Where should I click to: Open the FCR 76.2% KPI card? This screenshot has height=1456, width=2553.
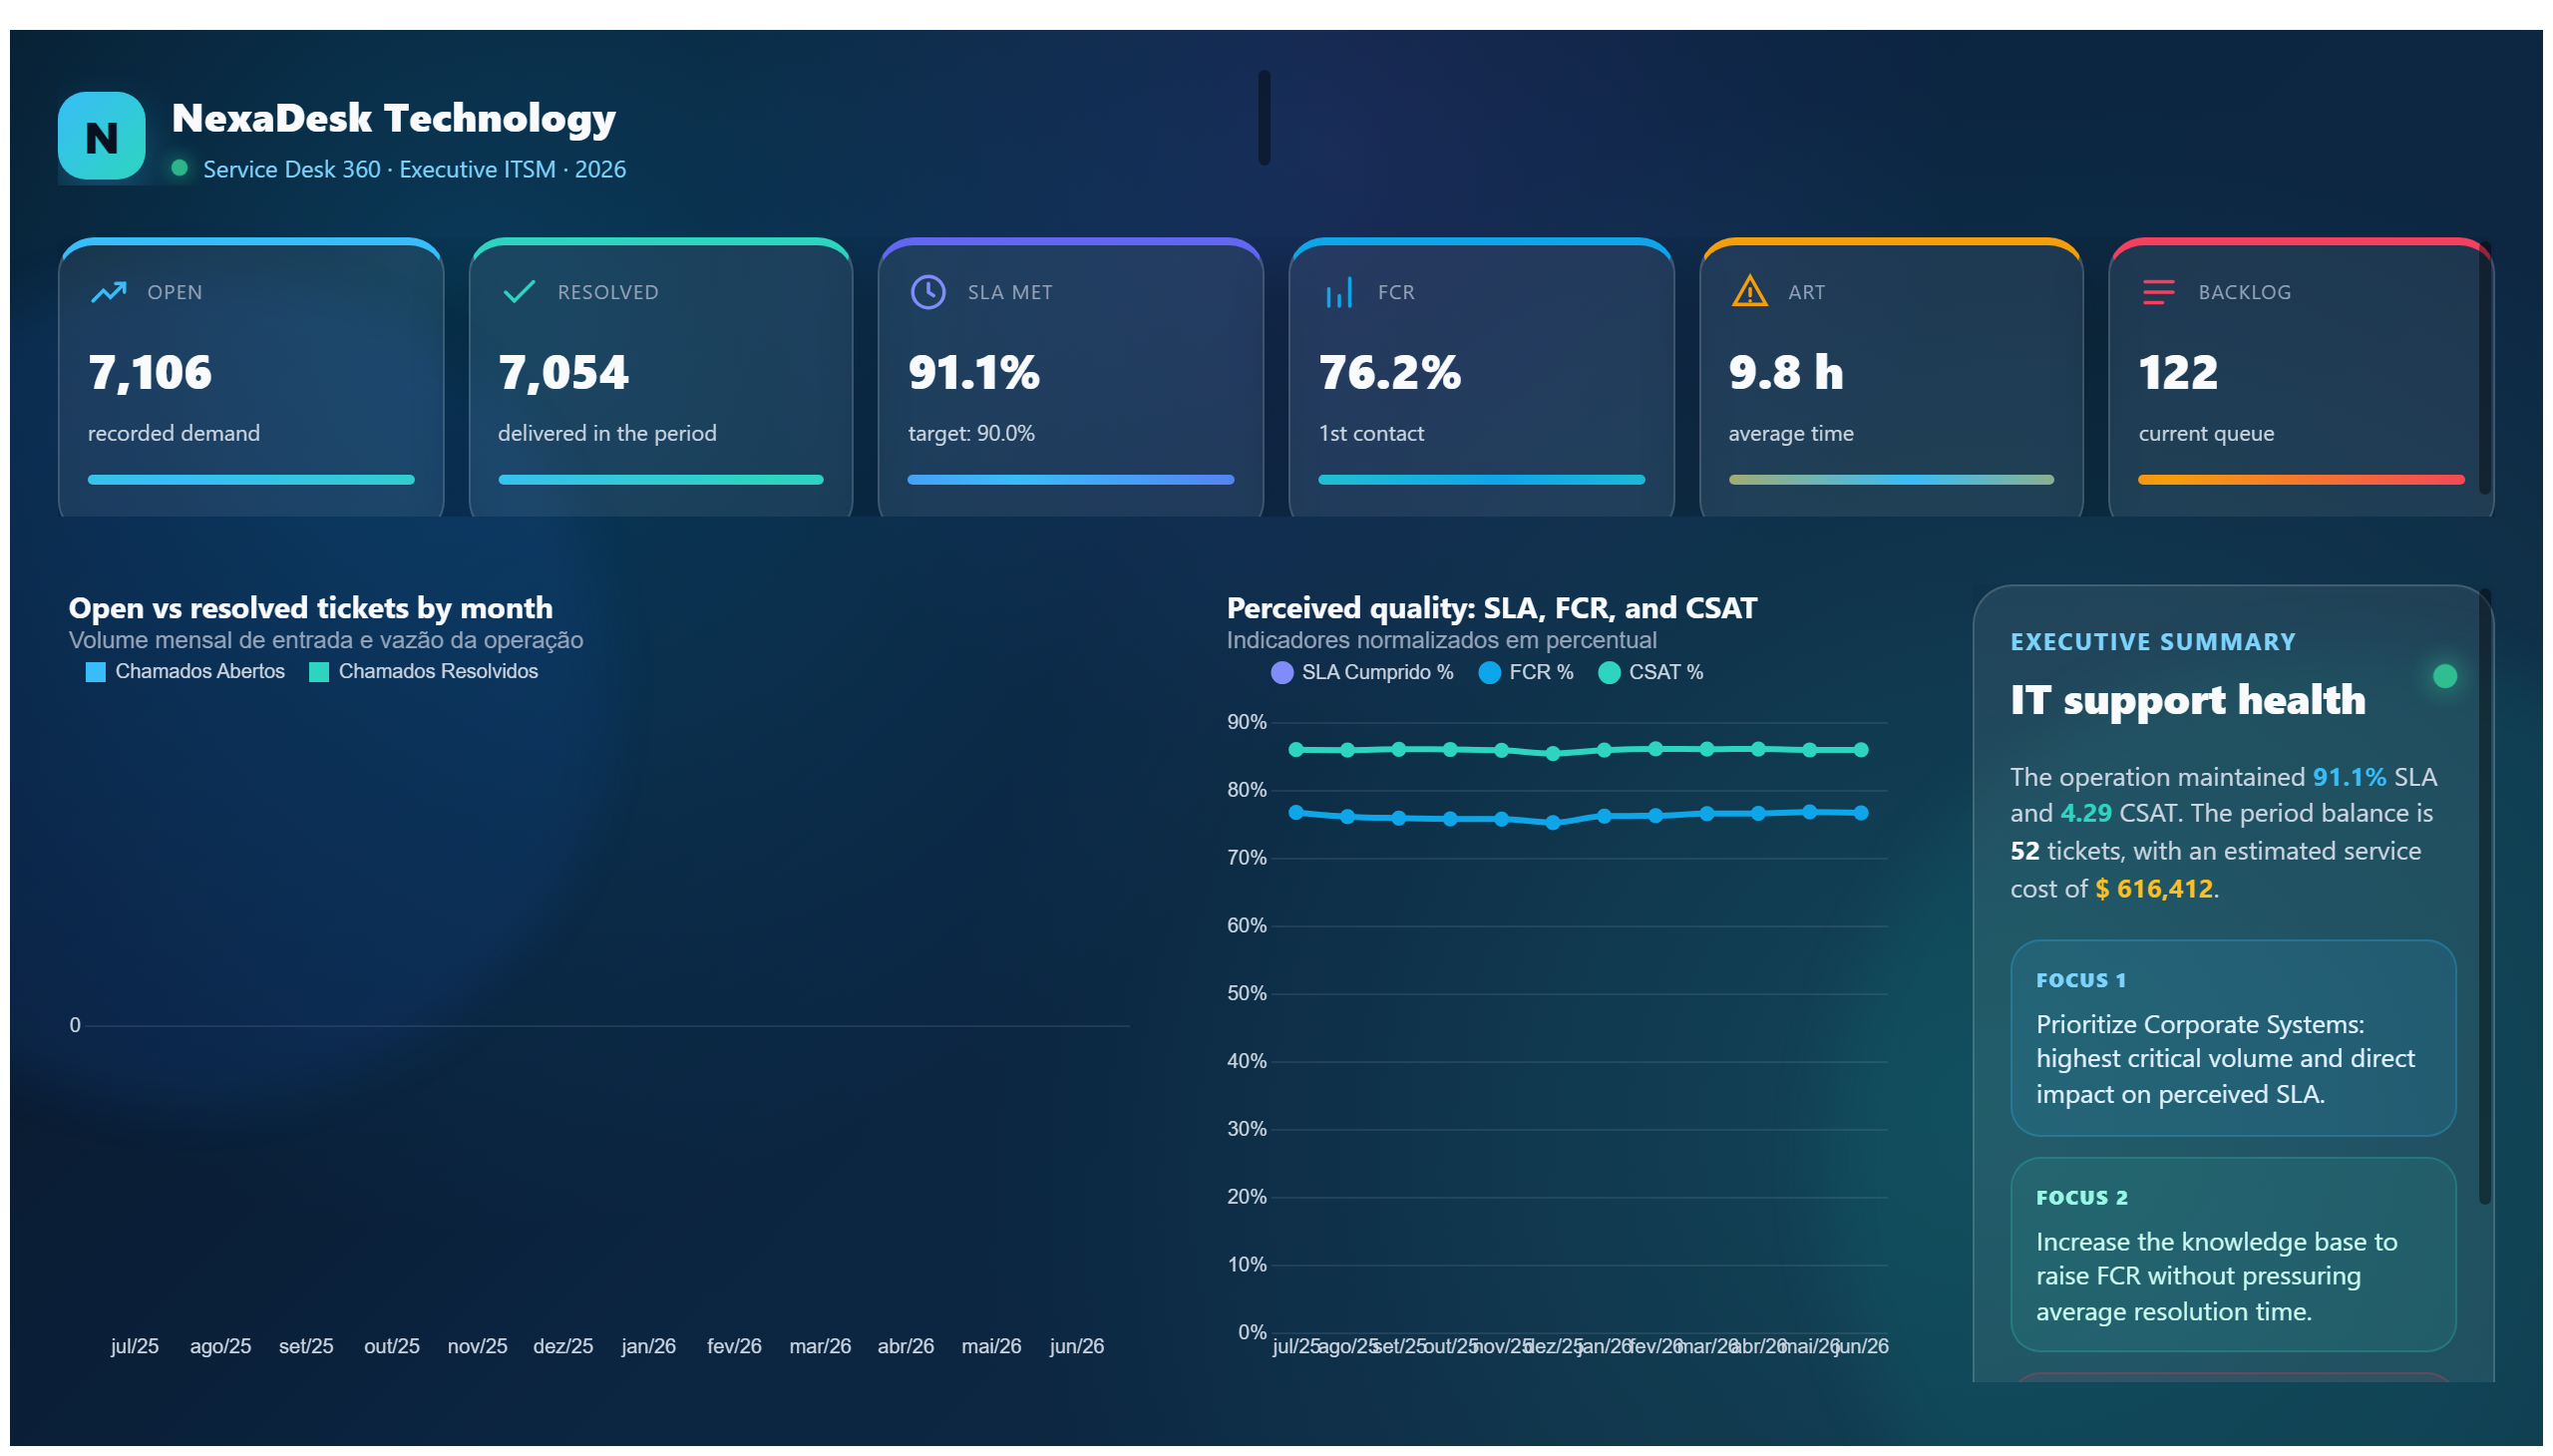1481,378
